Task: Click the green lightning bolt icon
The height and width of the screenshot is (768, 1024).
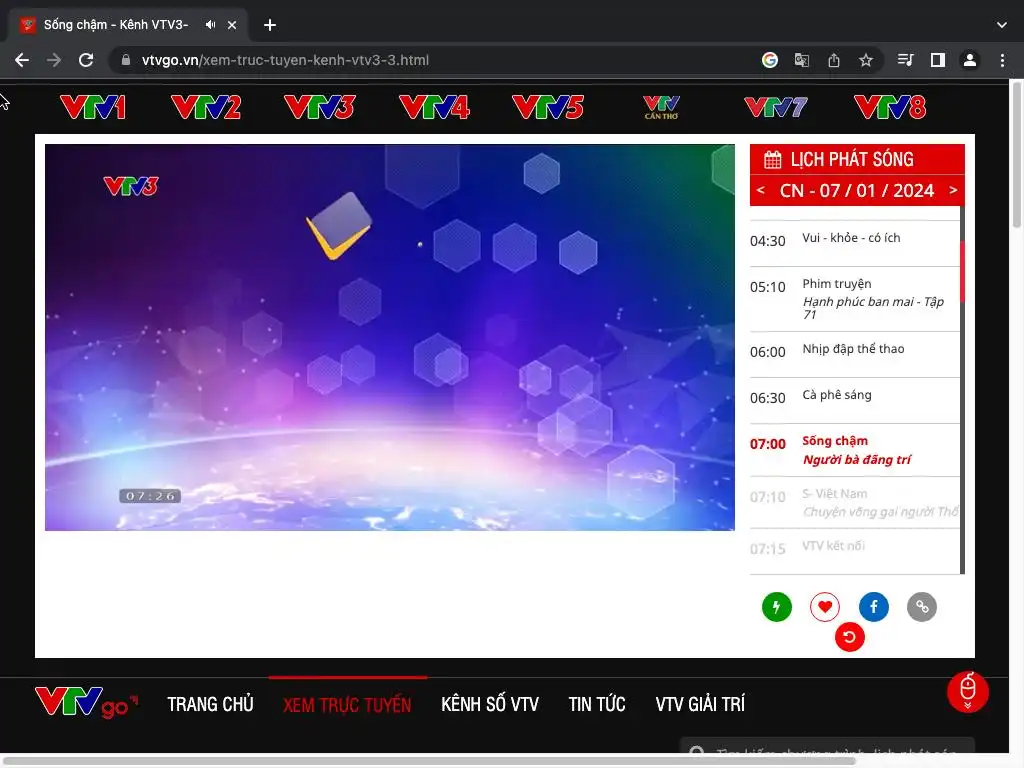Action: (x=776, y=607)
